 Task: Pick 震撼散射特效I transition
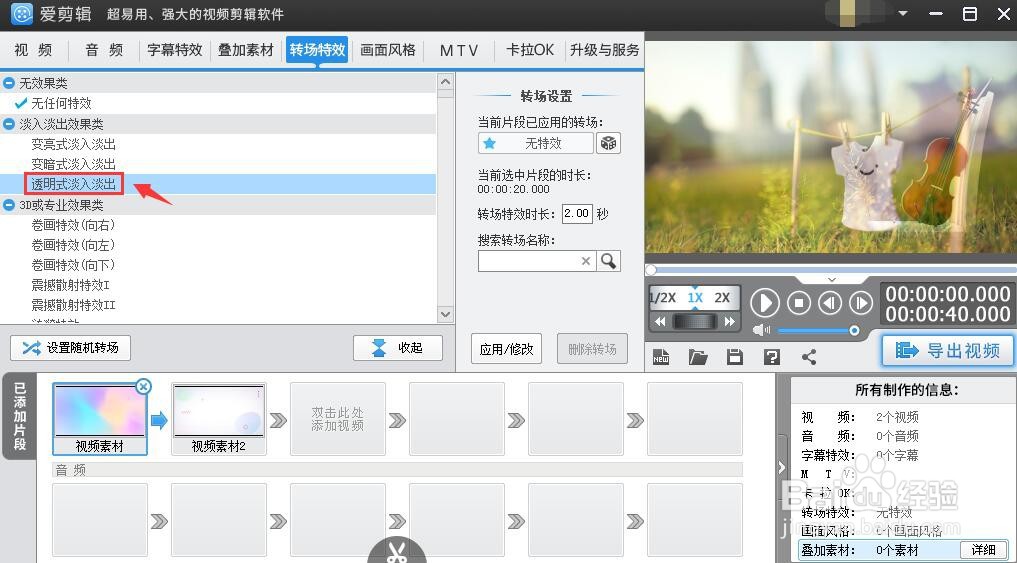(x=71, y=285)
